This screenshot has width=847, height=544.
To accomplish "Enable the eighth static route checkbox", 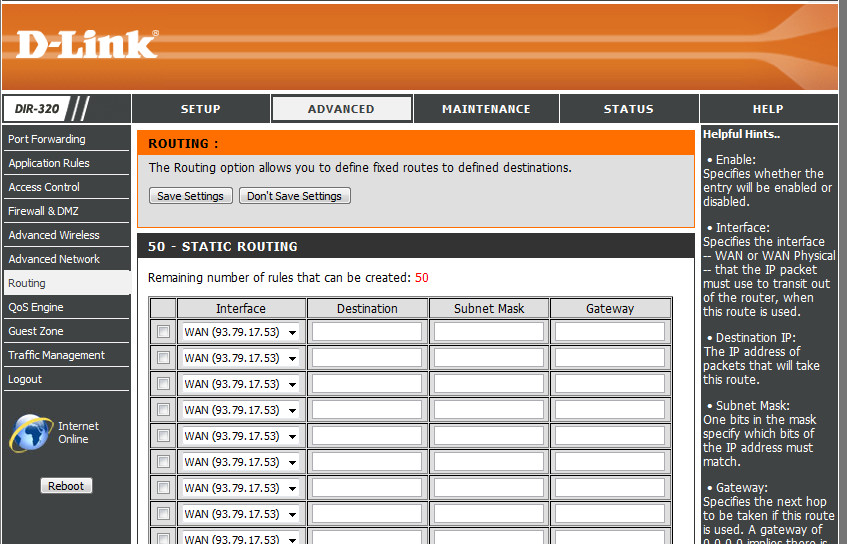I will click(163, 513).
